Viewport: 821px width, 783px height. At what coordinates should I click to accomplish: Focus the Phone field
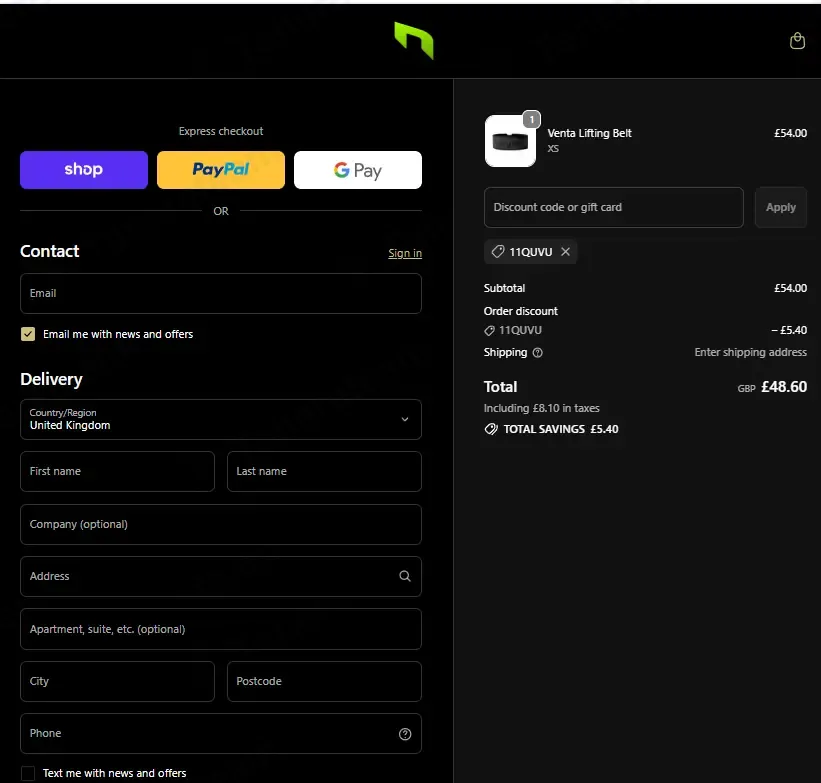coord(221,734)
